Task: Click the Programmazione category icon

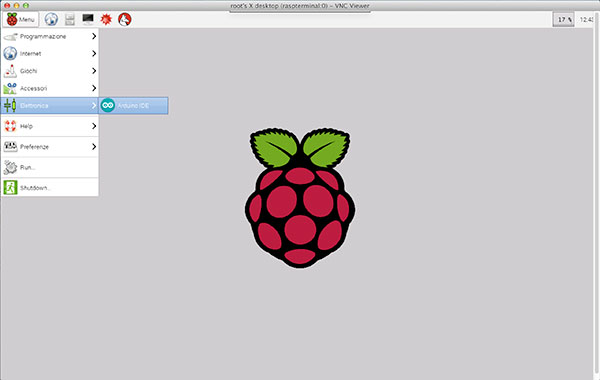Action: pos(10,37)
